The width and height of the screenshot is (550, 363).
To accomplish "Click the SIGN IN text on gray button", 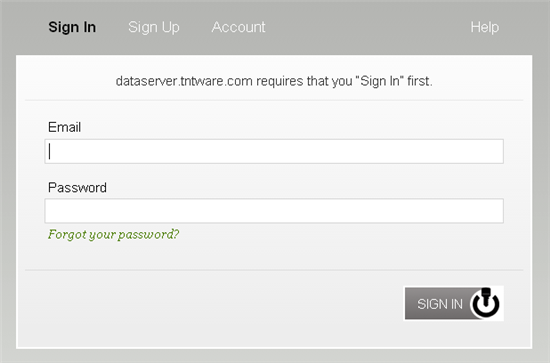I will (x=440, y=304).
